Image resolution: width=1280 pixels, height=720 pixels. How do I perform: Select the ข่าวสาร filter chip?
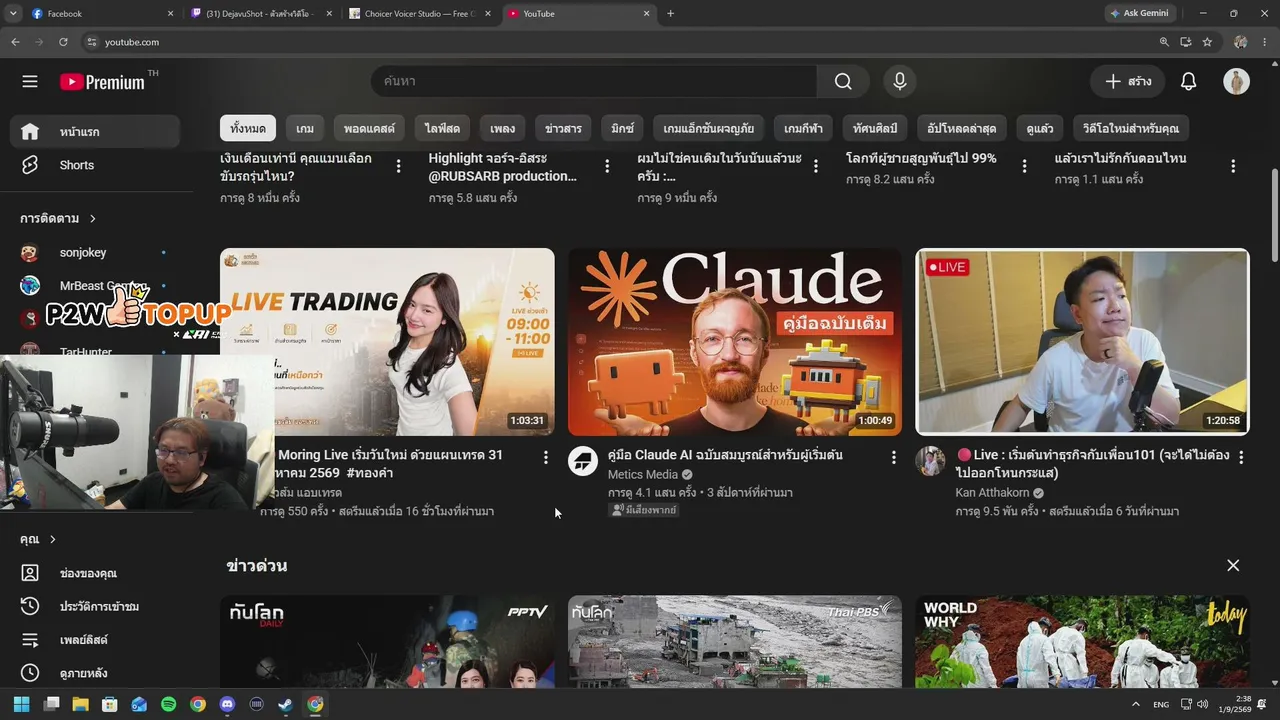(x=563, y=129)
